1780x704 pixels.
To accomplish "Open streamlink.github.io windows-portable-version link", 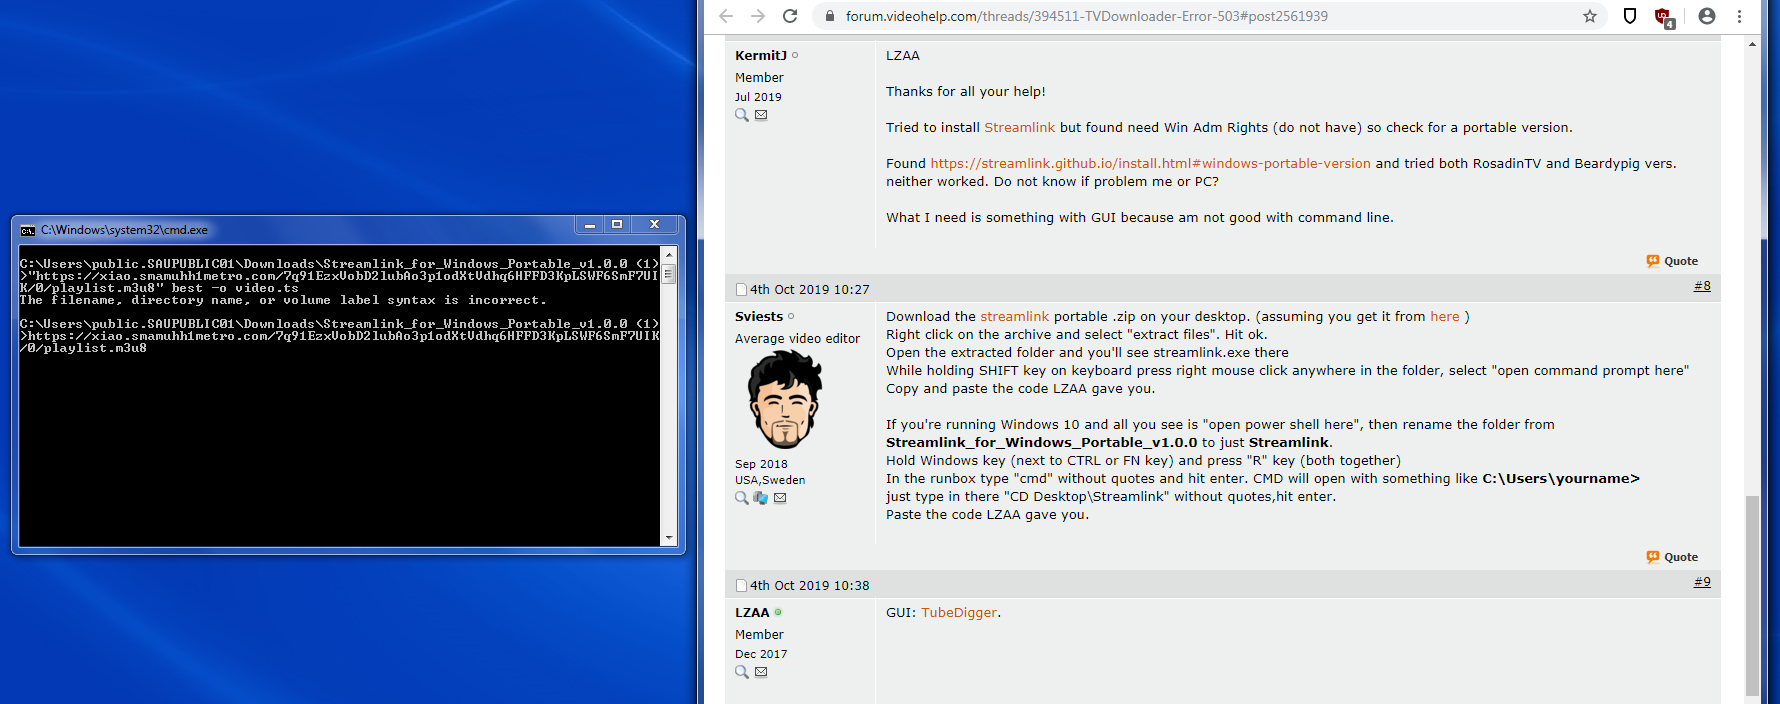I will click(x=1151, y=164).
